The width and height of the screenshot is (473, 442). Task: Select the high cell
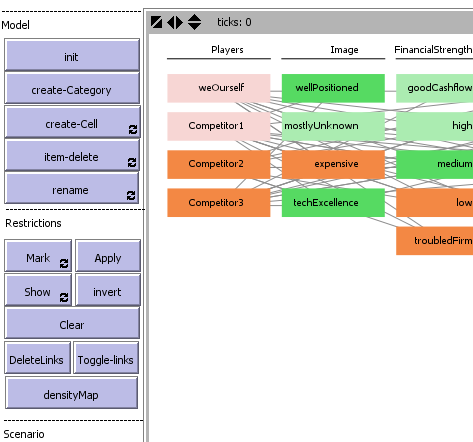[435, 126]
